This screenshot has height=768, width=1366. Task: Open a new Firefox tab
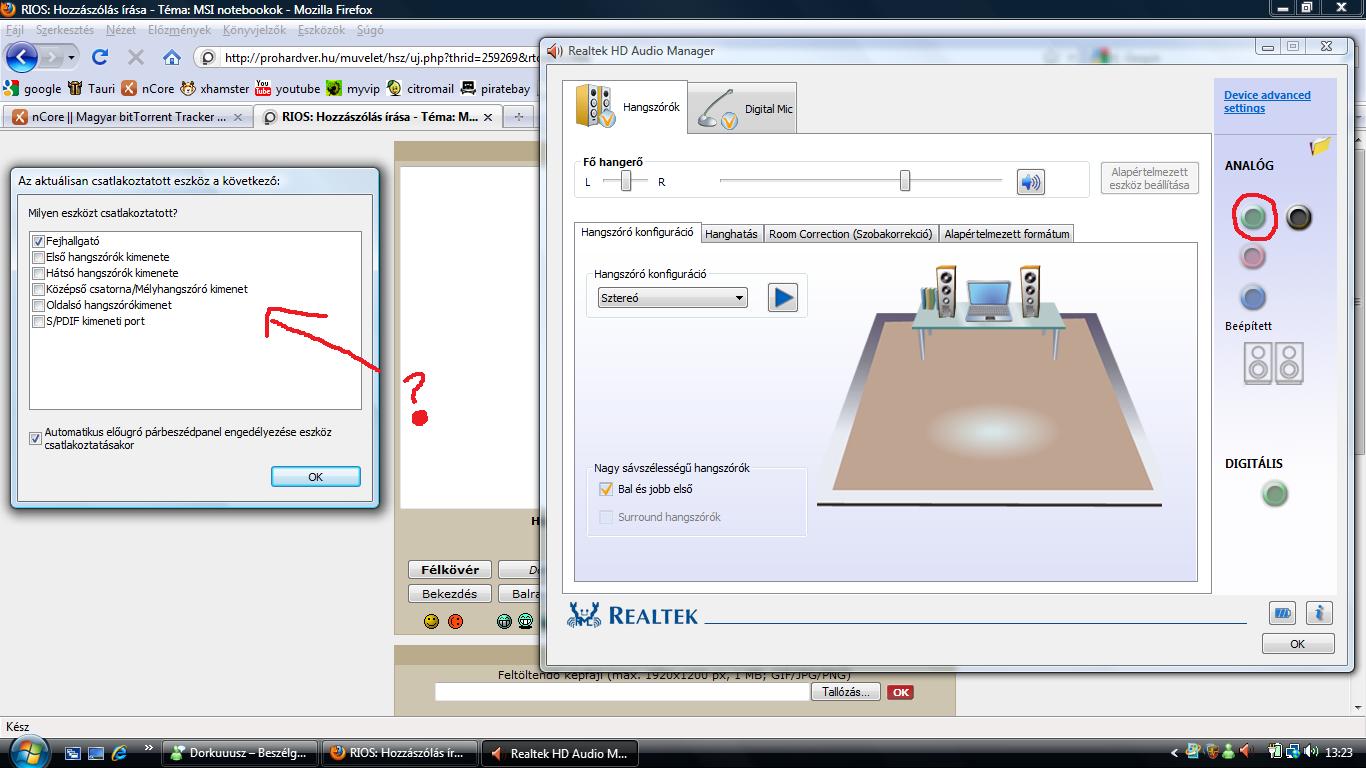pyautogui.click(x=518, y=117)
